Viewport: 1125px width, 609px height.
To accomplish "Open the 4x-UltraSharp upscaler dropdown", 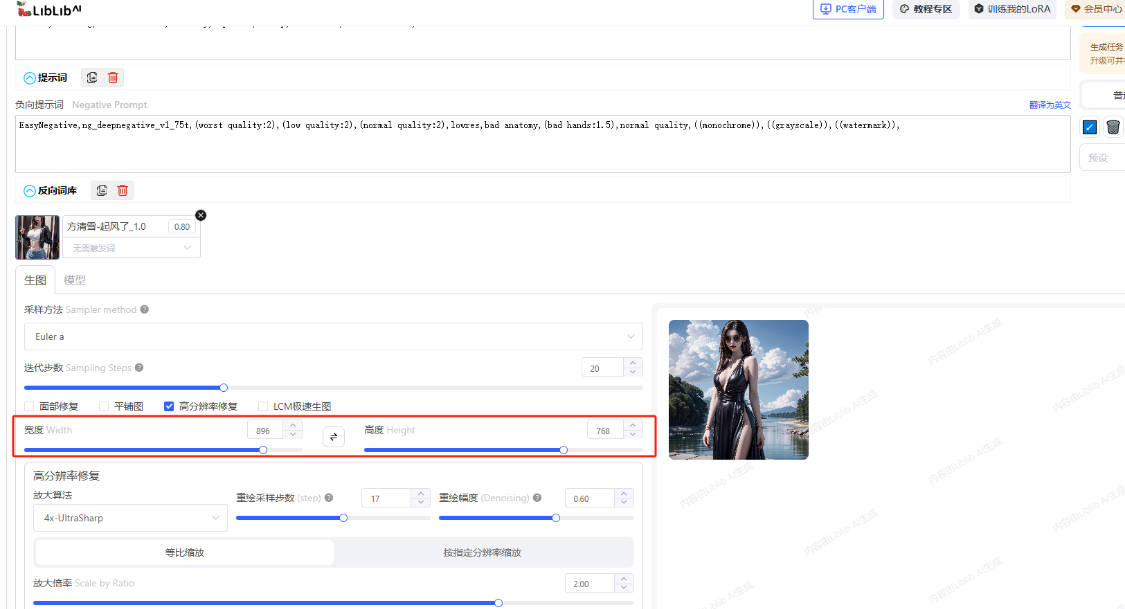I will tap(130, 518).
